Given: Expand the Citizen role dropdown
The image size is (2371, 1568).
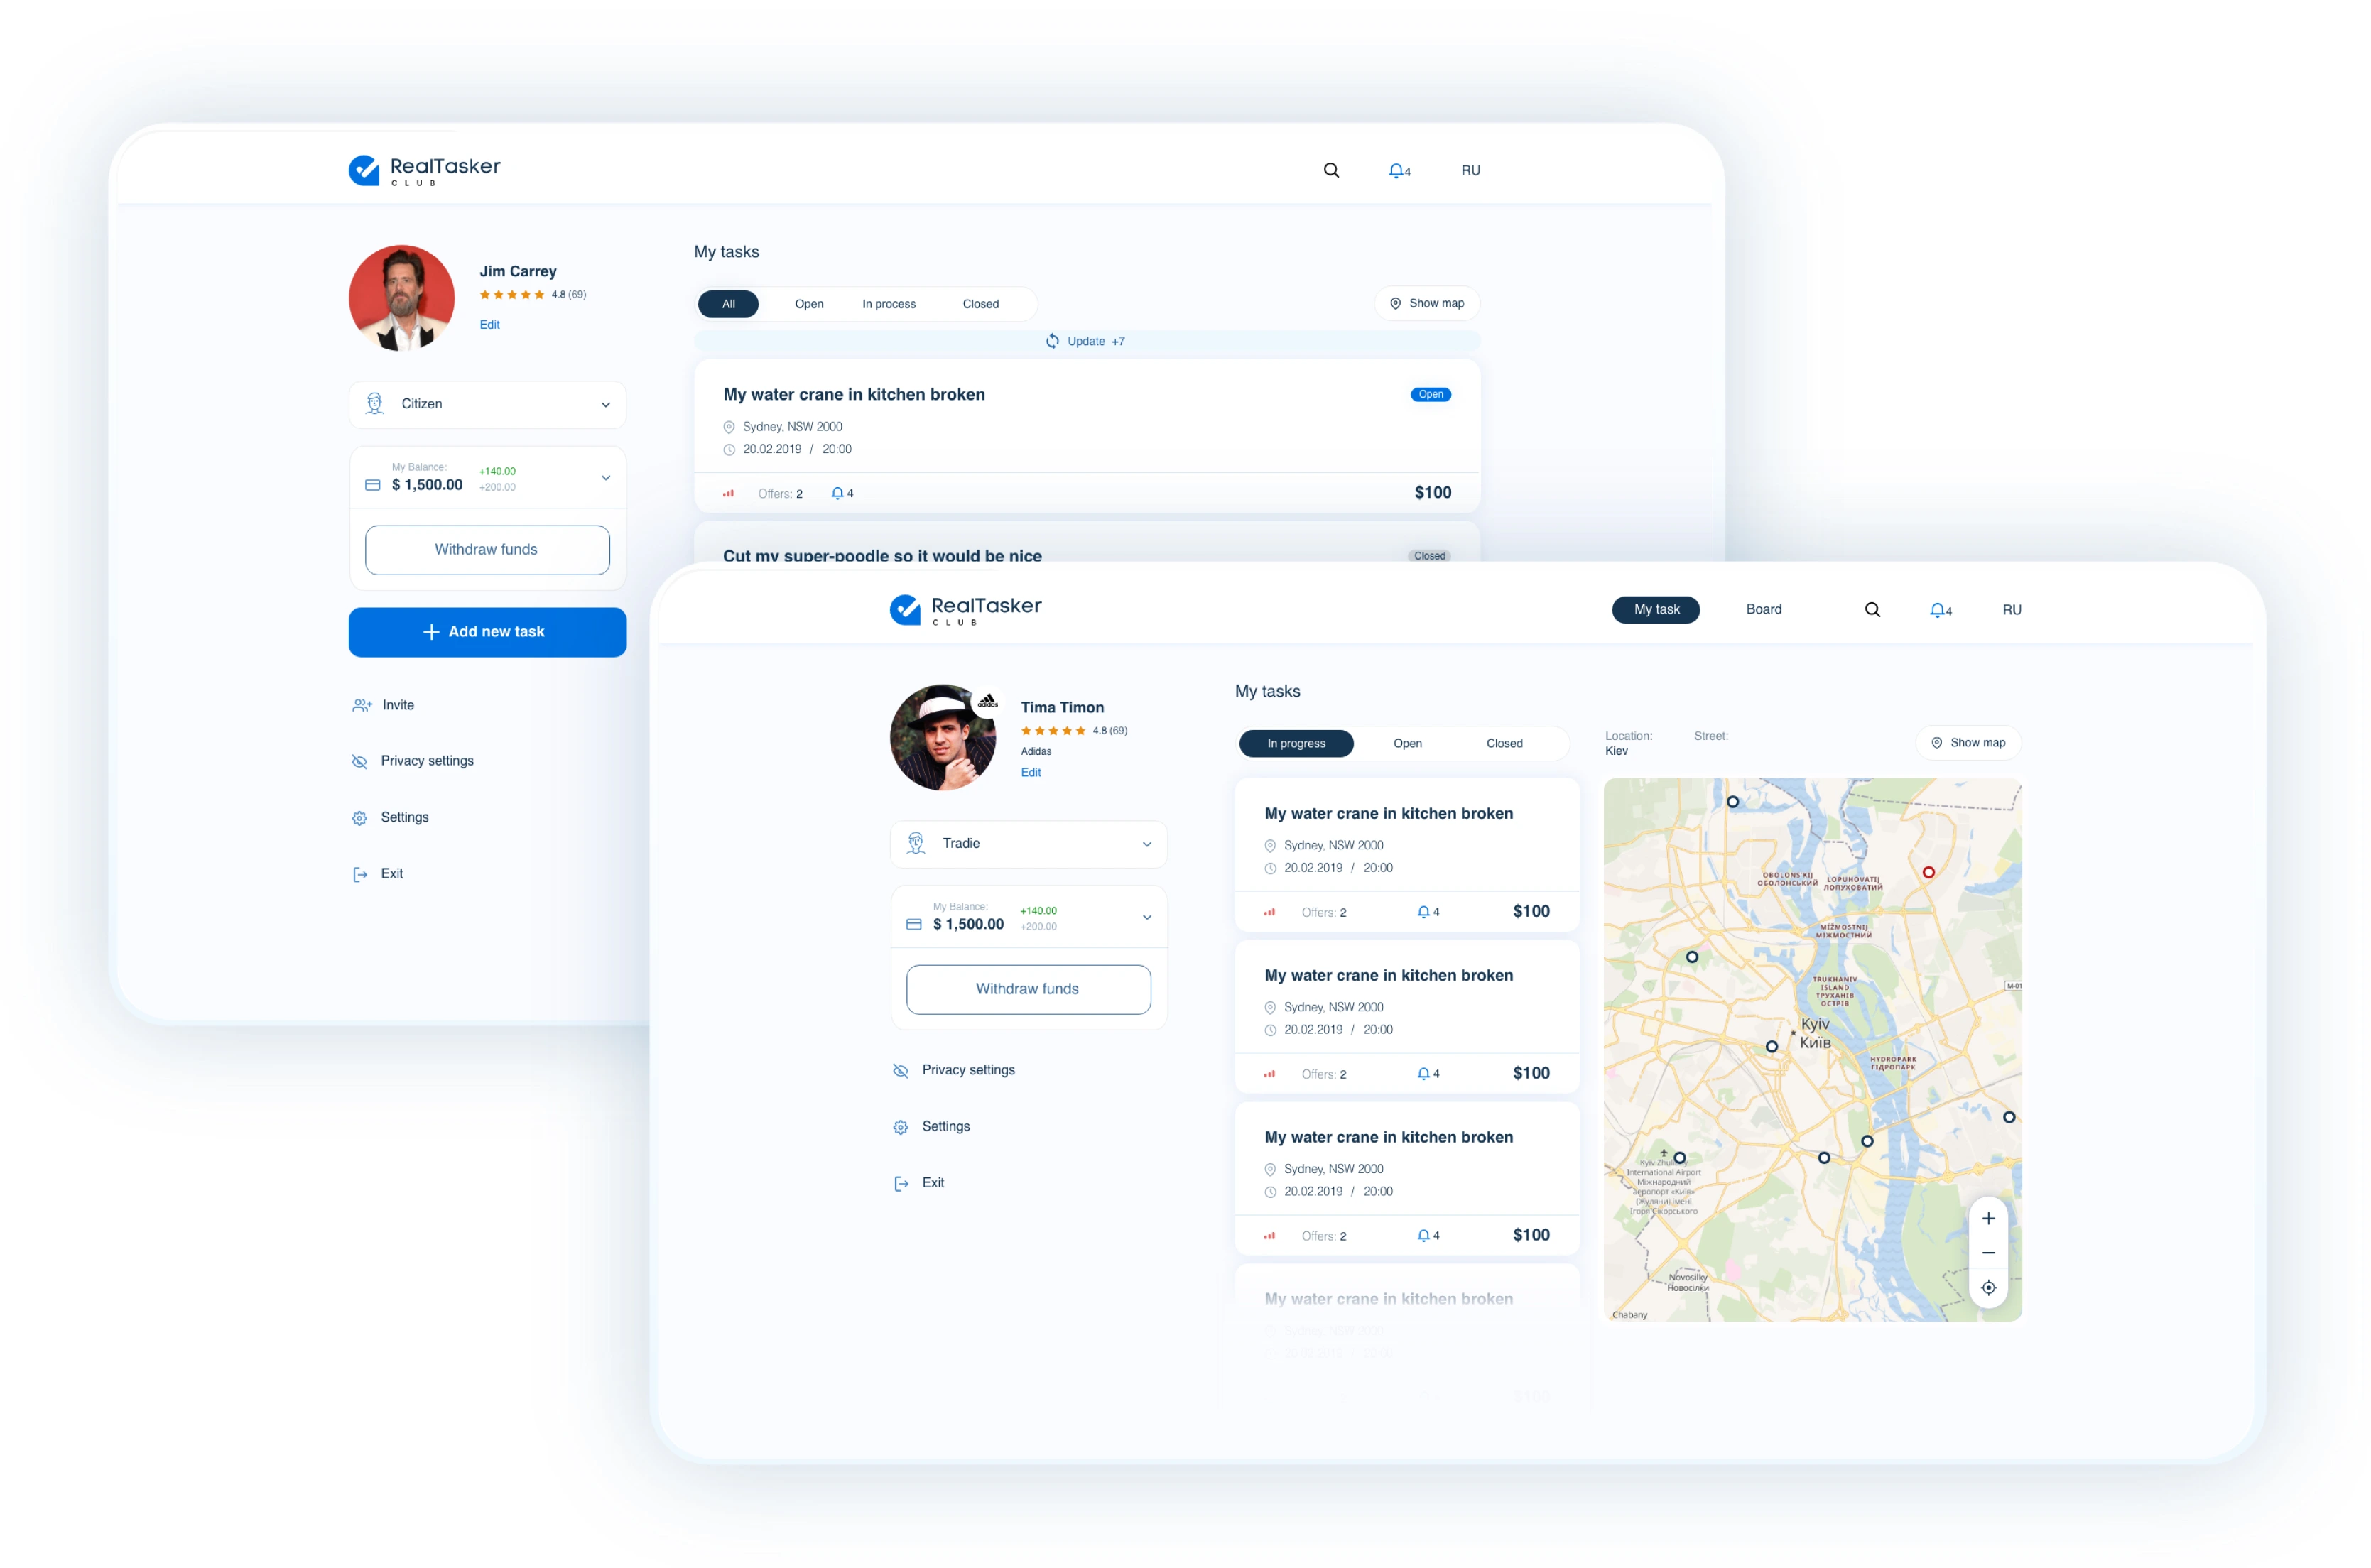Looking at the screenshot, I should (487, 404).
